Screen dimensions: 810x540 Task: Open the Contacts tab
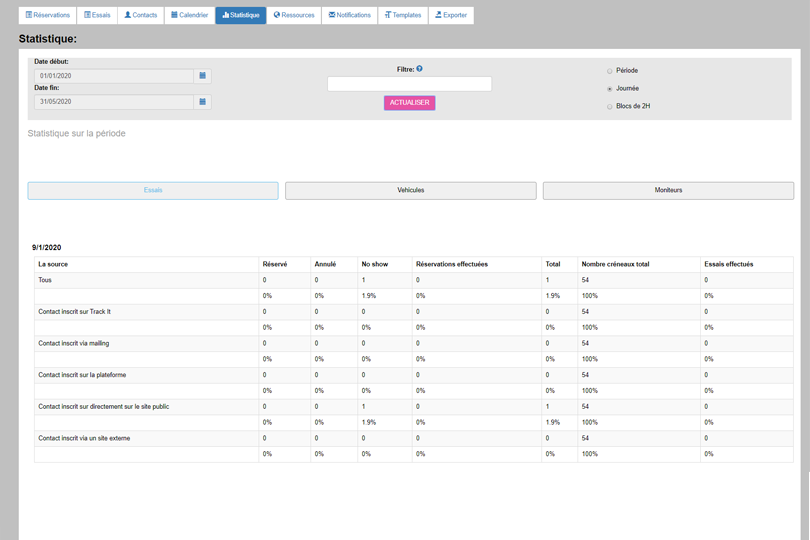tap(141, 16)
